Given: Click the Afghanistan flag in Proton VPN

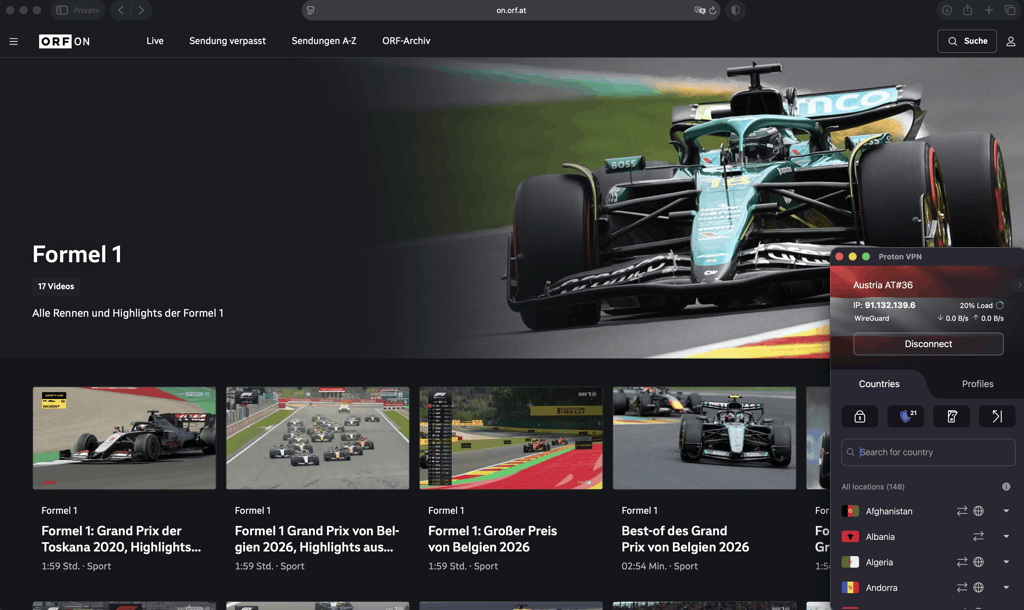Looking at the screenshot, I should point(850,511).
